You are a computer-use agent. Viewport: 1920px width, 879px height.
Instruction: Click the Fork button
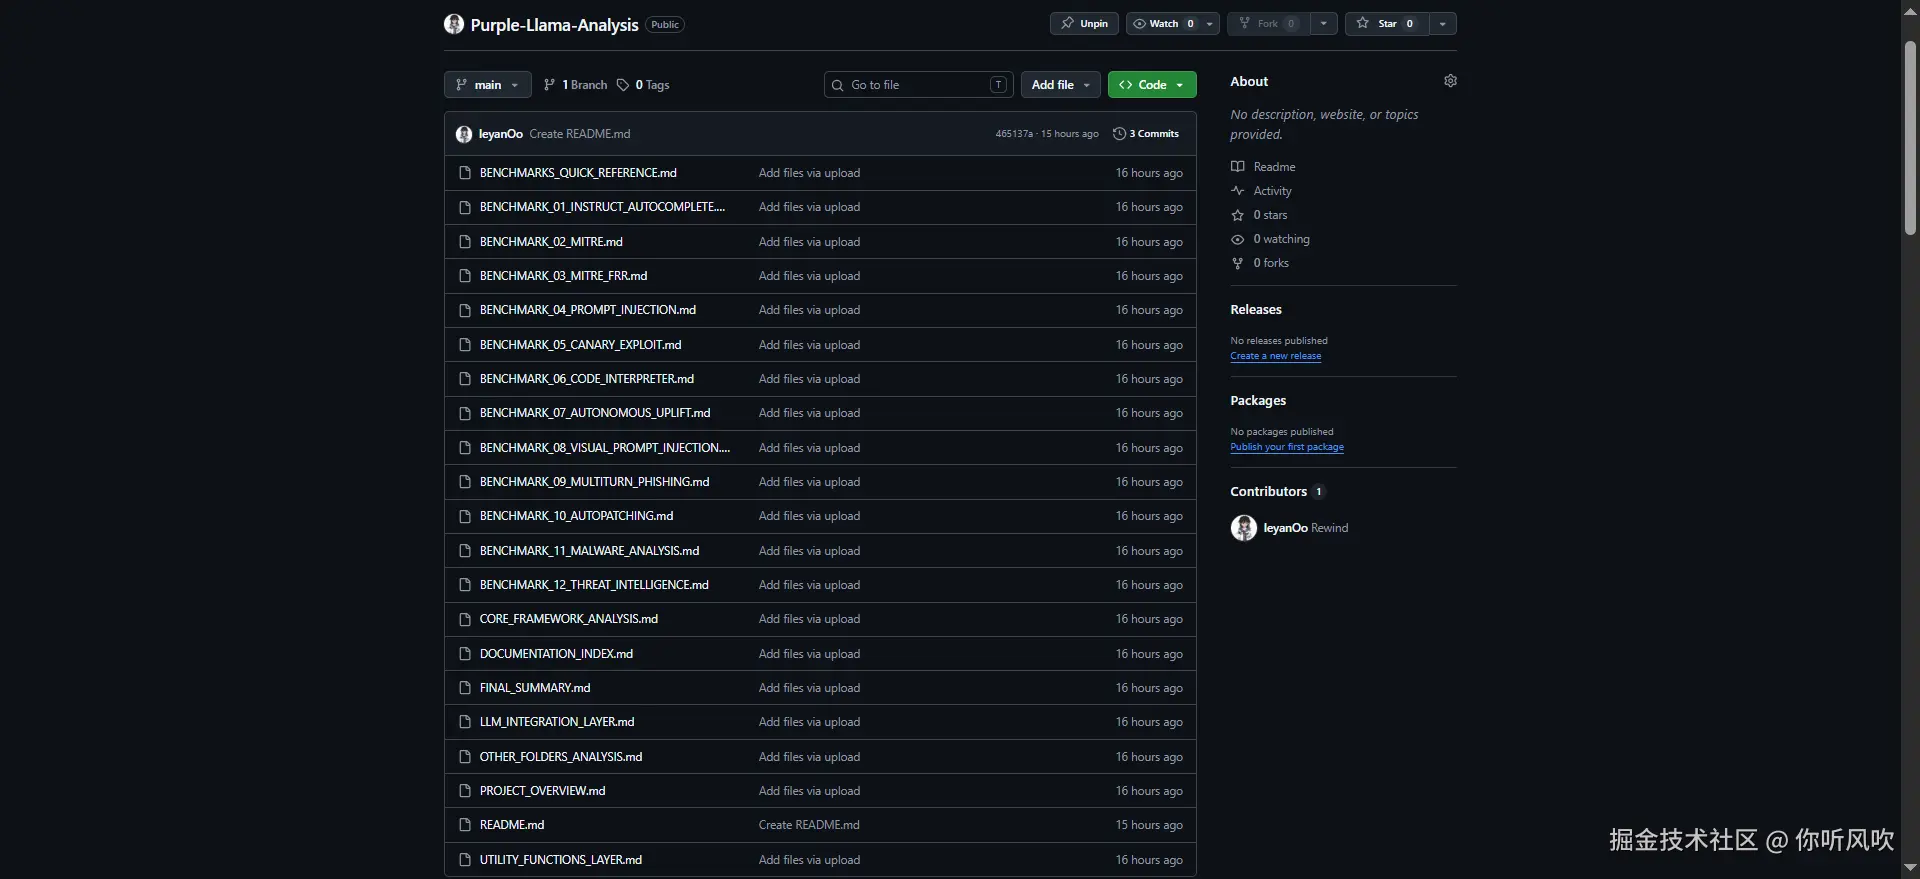pos(1268,24)
